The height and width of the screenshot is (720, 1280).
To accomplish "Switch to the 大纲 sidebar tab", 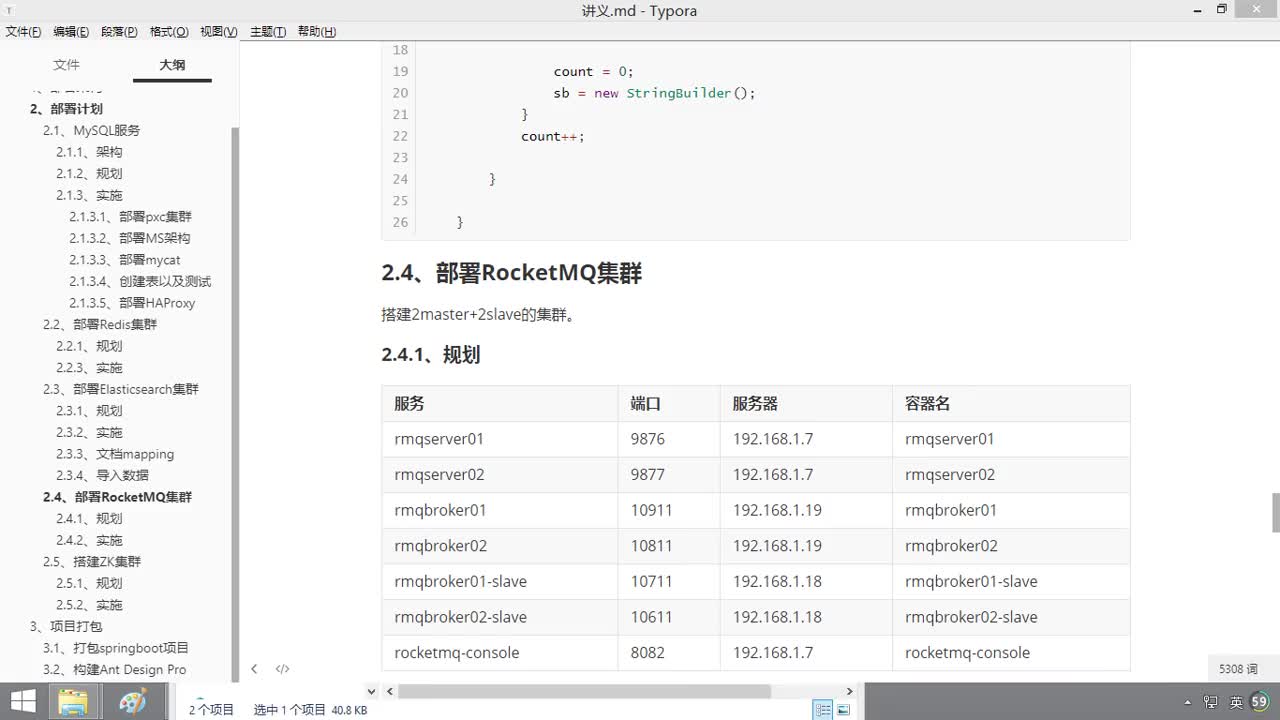I will pos(172,65).
